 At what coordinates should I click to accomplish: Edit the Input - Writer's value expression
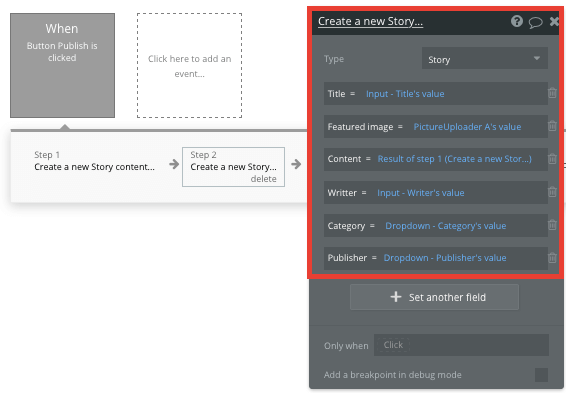click(x=421, y=193)
